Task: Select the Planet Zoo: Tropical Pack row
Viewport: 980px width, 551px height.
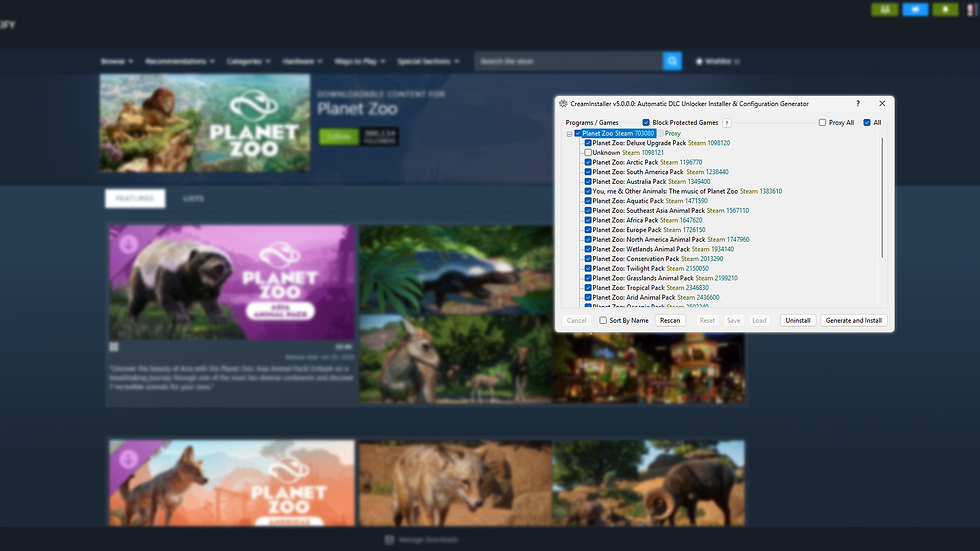Action: tap(650, 288)
